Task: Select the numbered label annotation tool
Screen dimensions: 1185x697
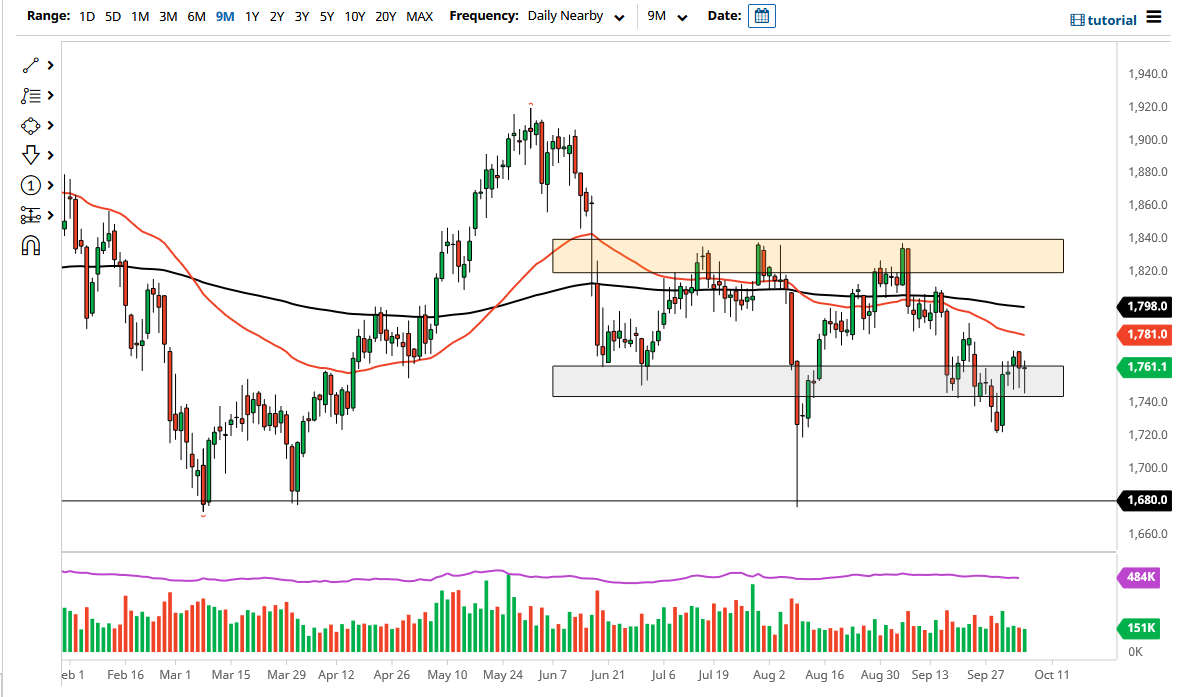Action: click(30, 185)
